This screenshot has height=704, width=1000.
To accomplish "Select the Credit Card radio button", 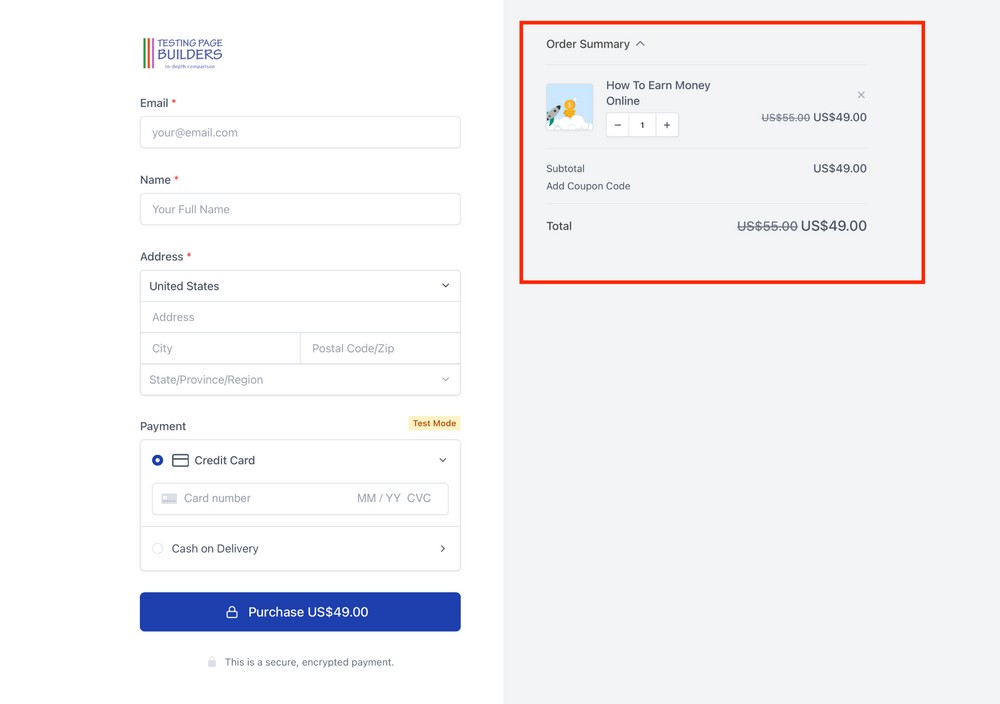I will pyautogui.click(x=157, y=460).
